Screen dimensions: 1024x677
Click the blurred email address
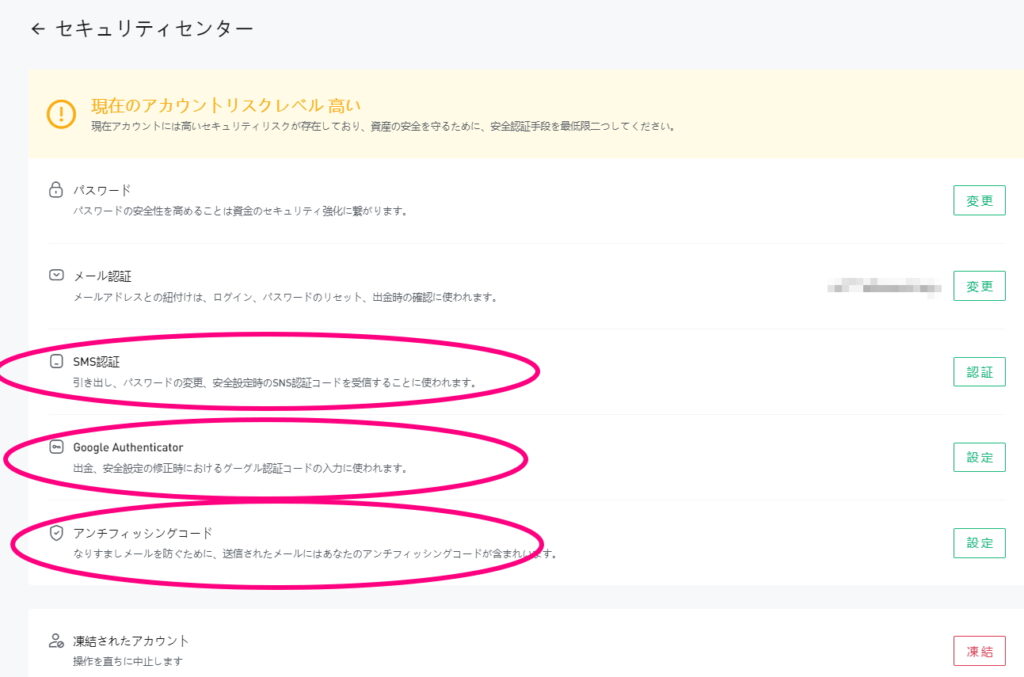tap(884, 287)
